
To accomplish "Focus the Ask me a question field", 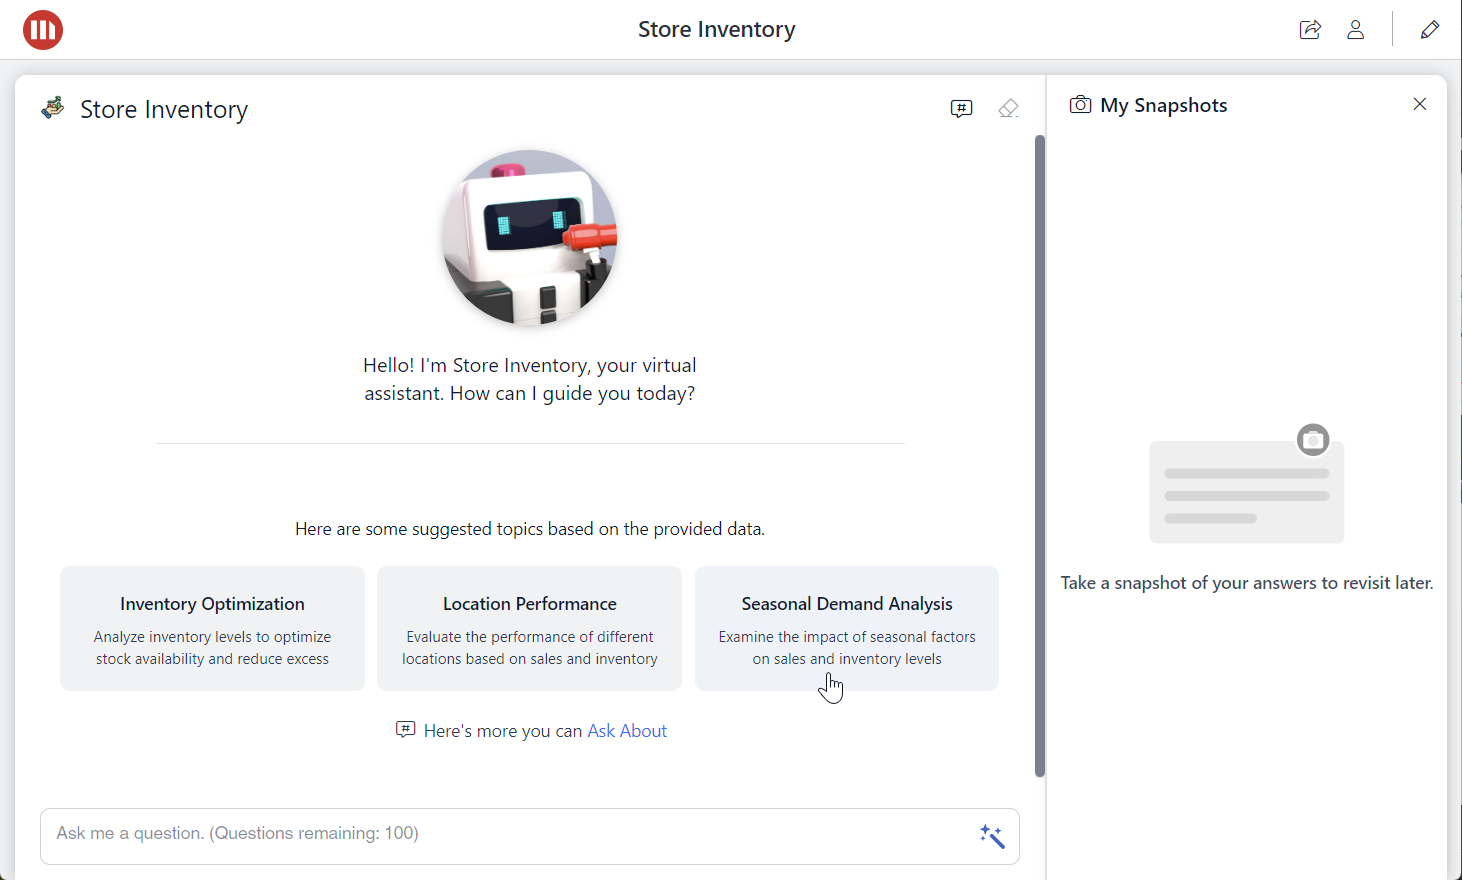I will click(500, 834).
